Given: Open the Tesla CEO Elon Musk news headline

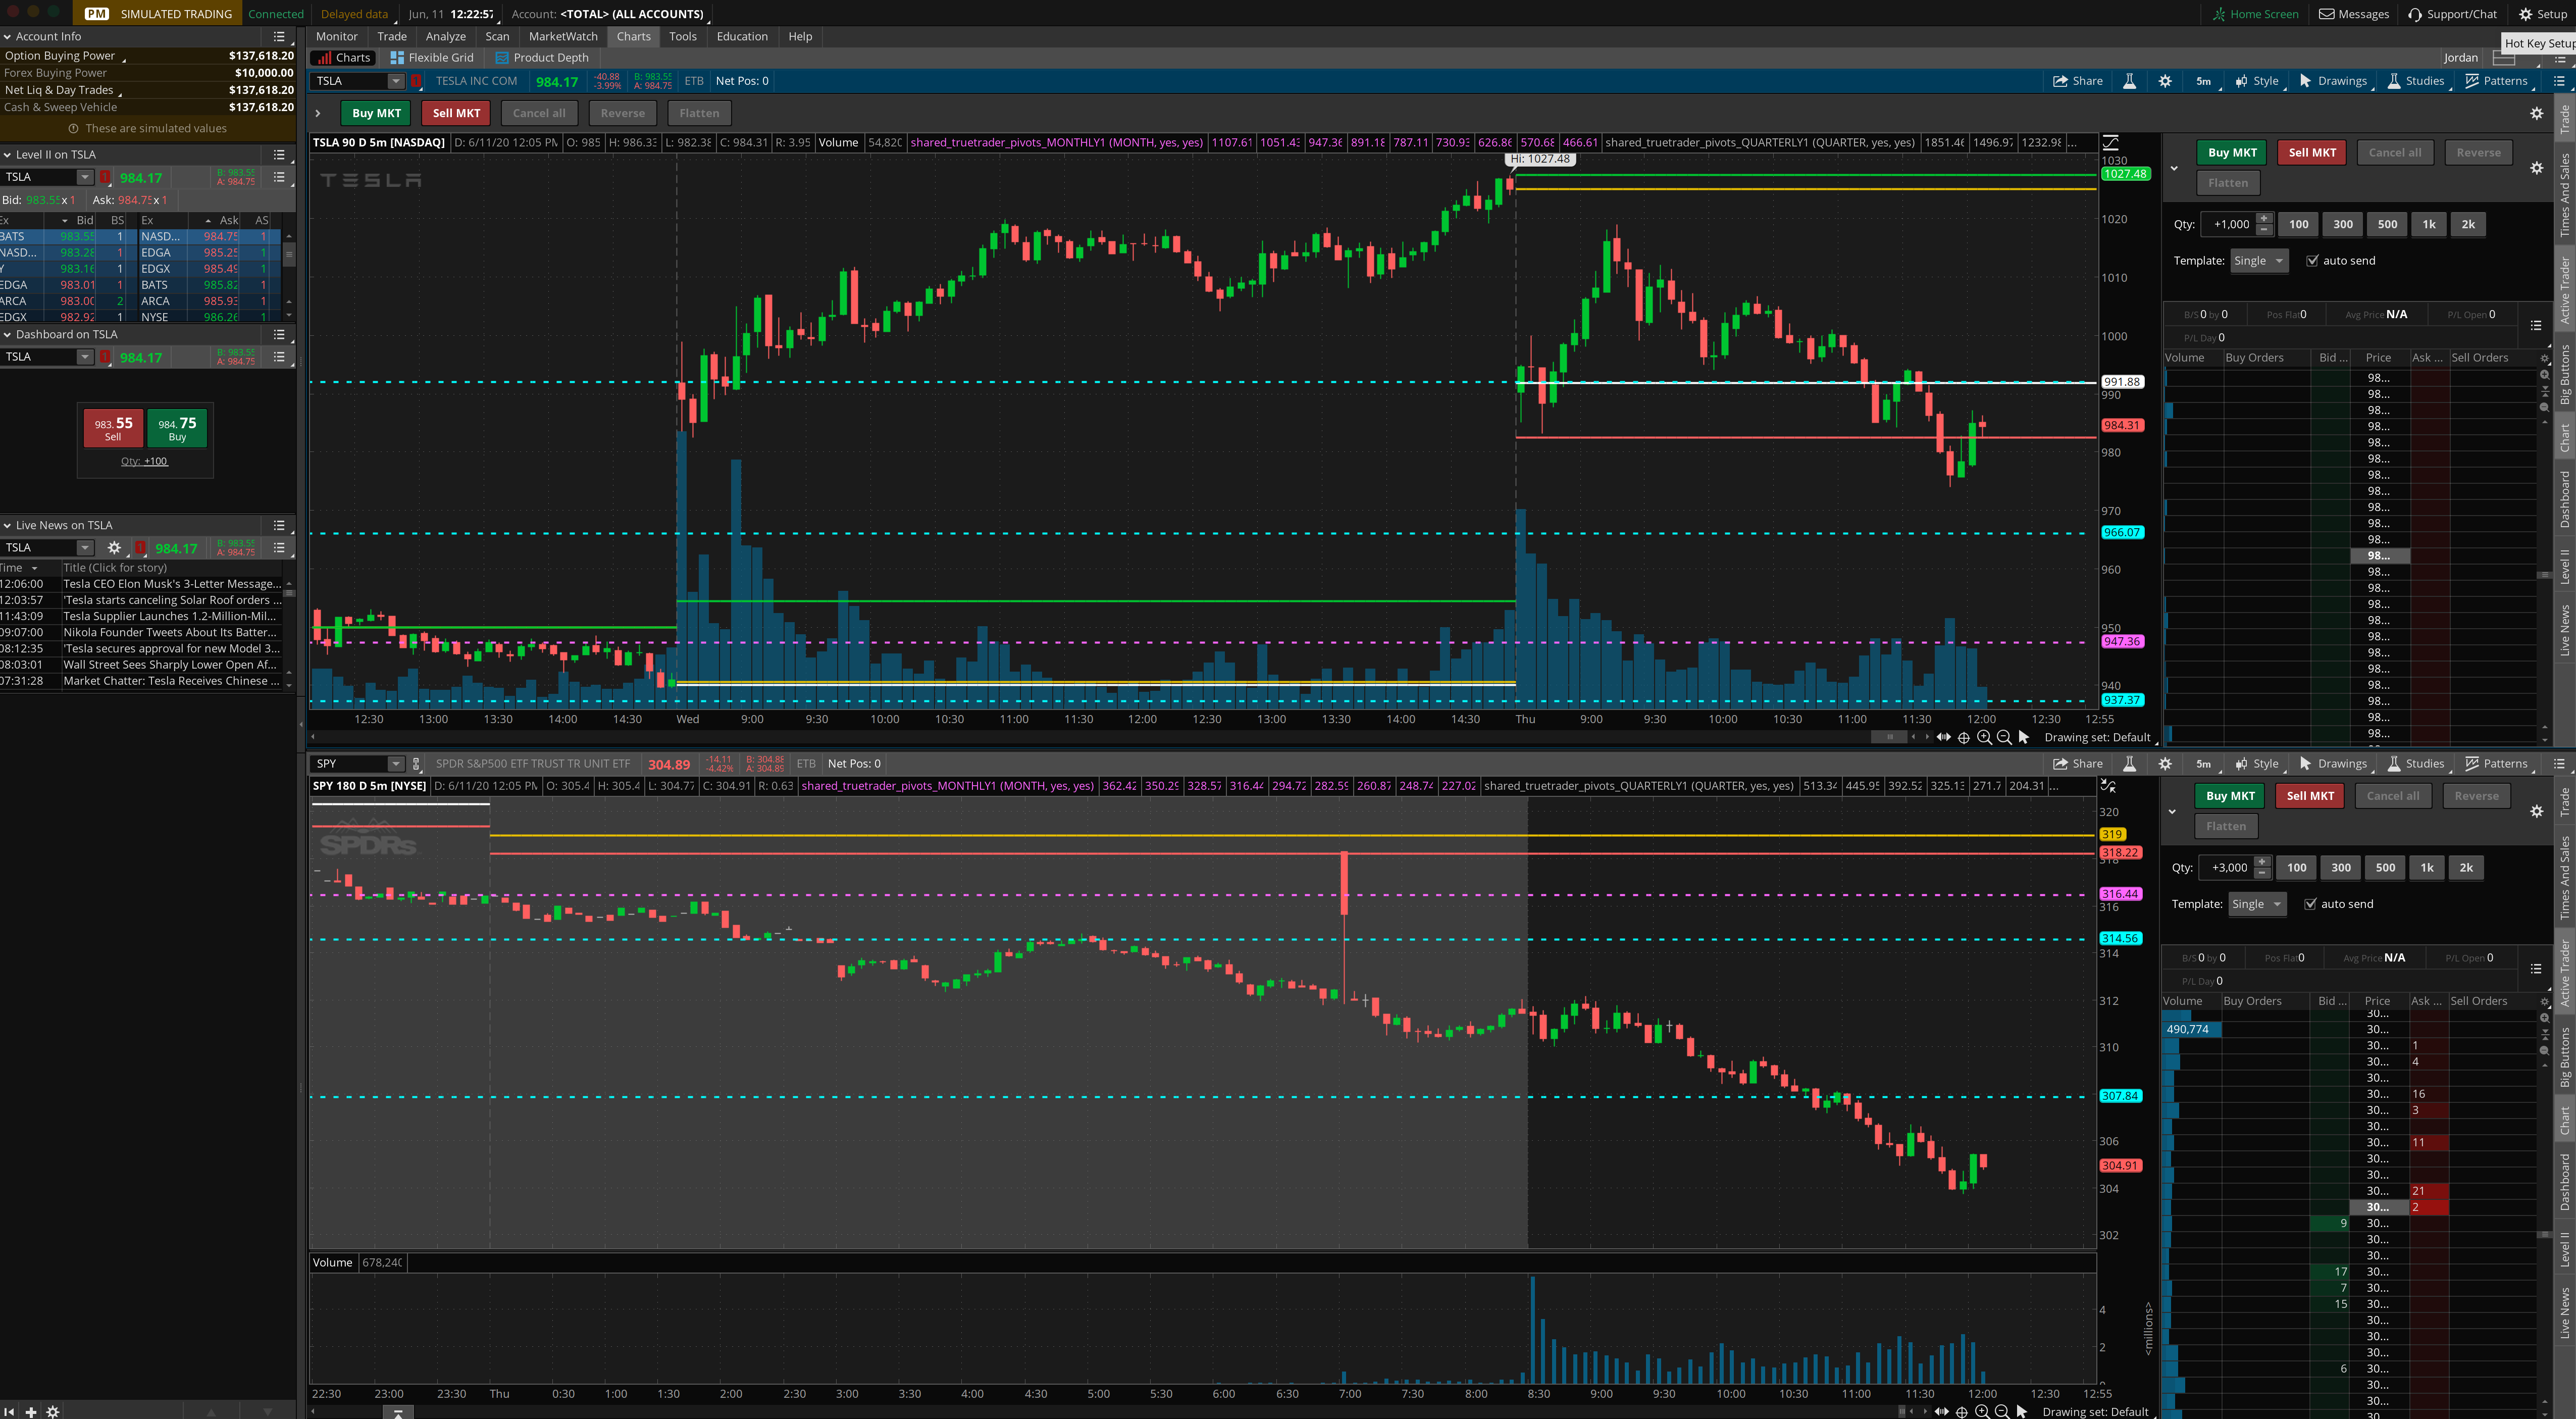Looking at the screenshot, I should point(171,584).
